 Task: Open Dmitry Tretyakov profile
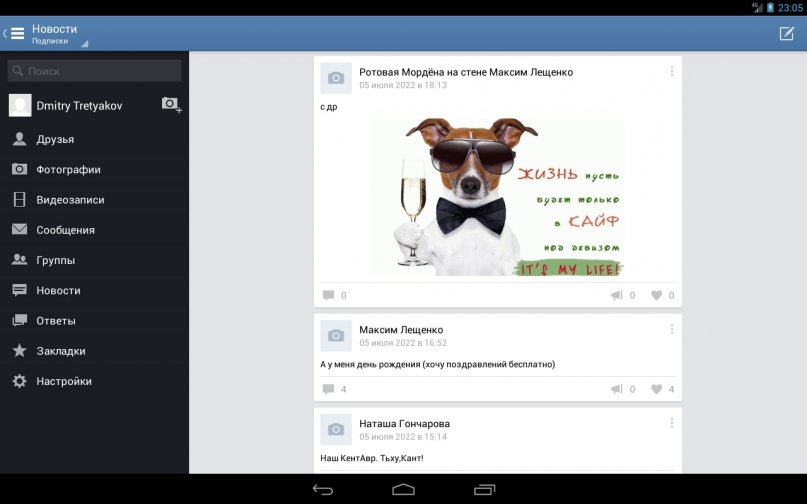(79, 105)
